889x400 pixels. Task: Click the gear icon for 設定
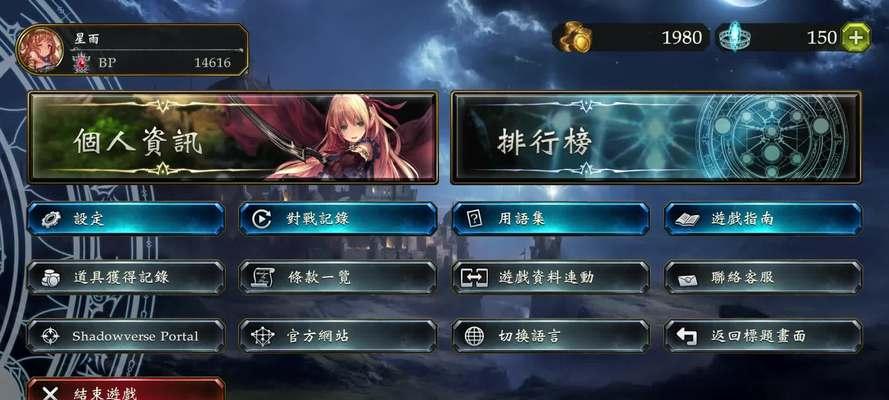pos(50,219)
